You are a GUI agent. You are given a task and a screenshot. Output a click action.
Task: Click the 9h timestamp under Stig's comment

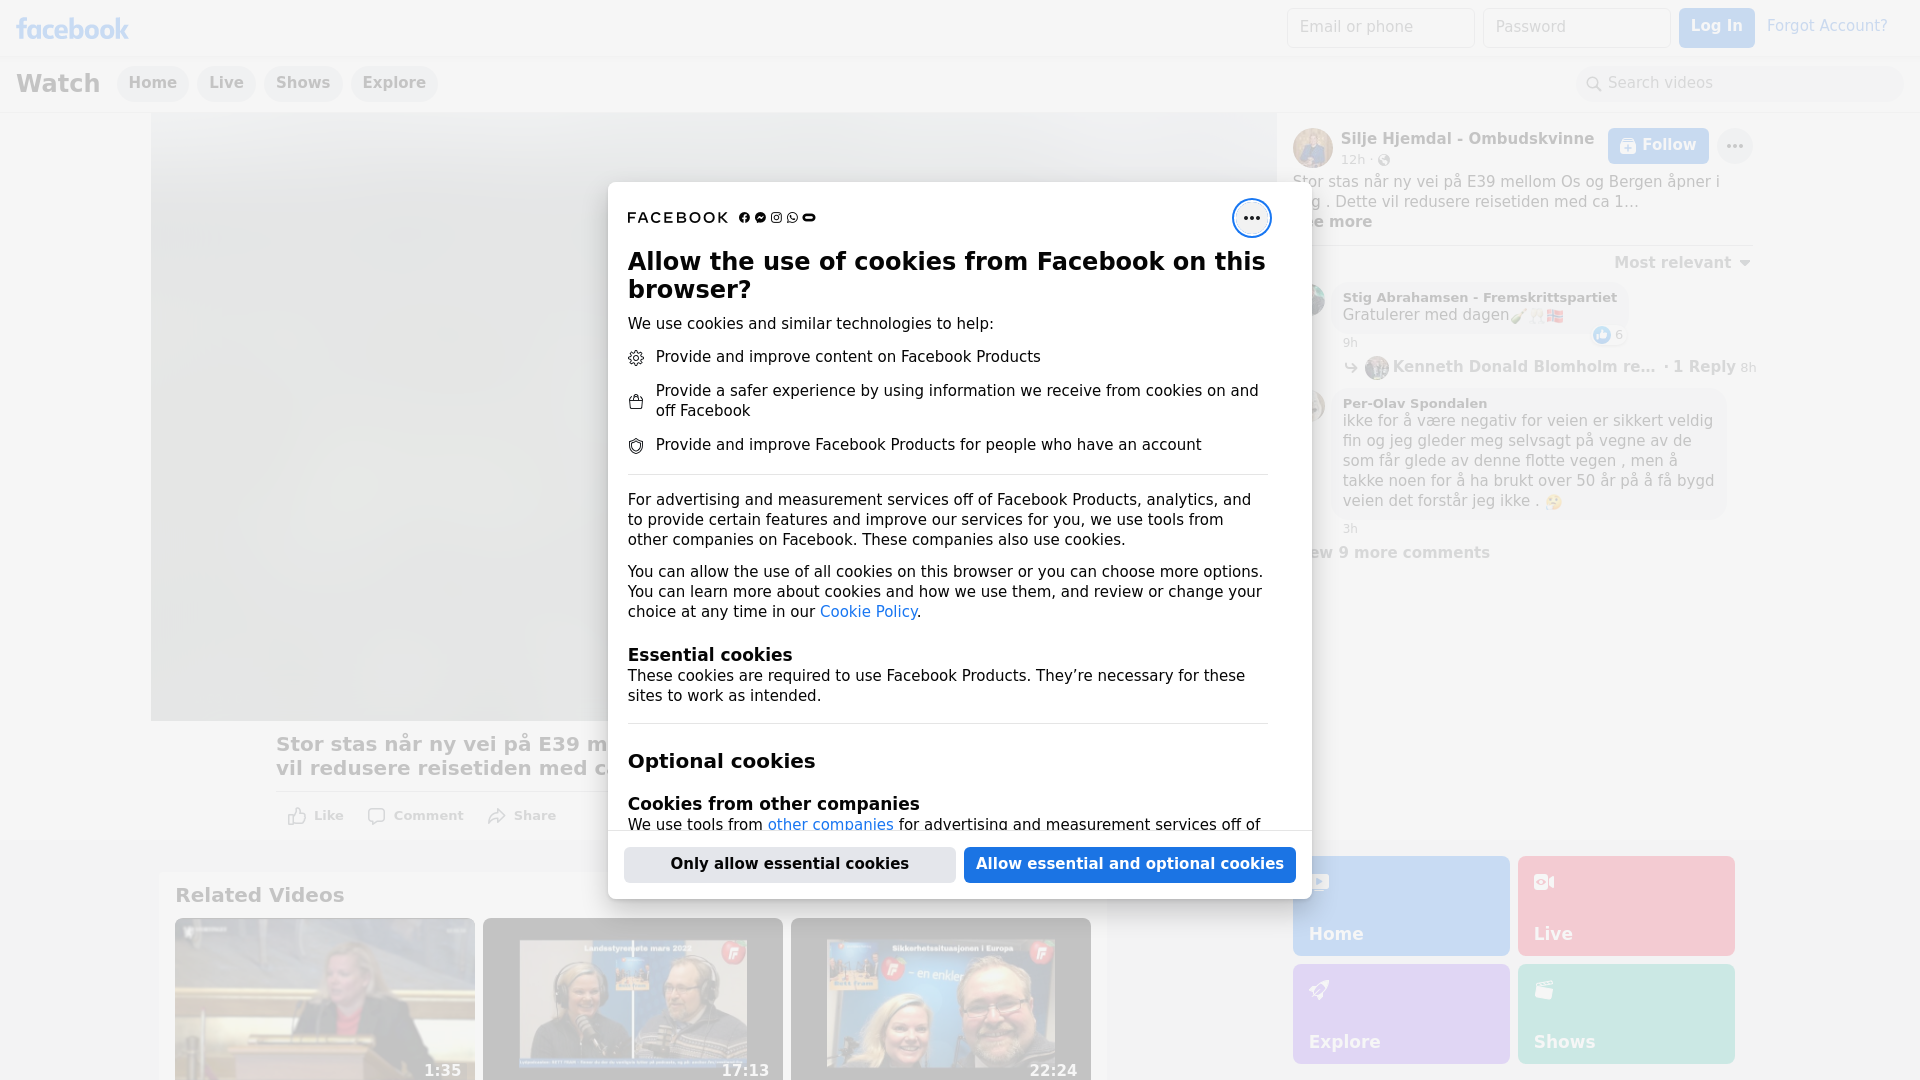click(1350, 343)
